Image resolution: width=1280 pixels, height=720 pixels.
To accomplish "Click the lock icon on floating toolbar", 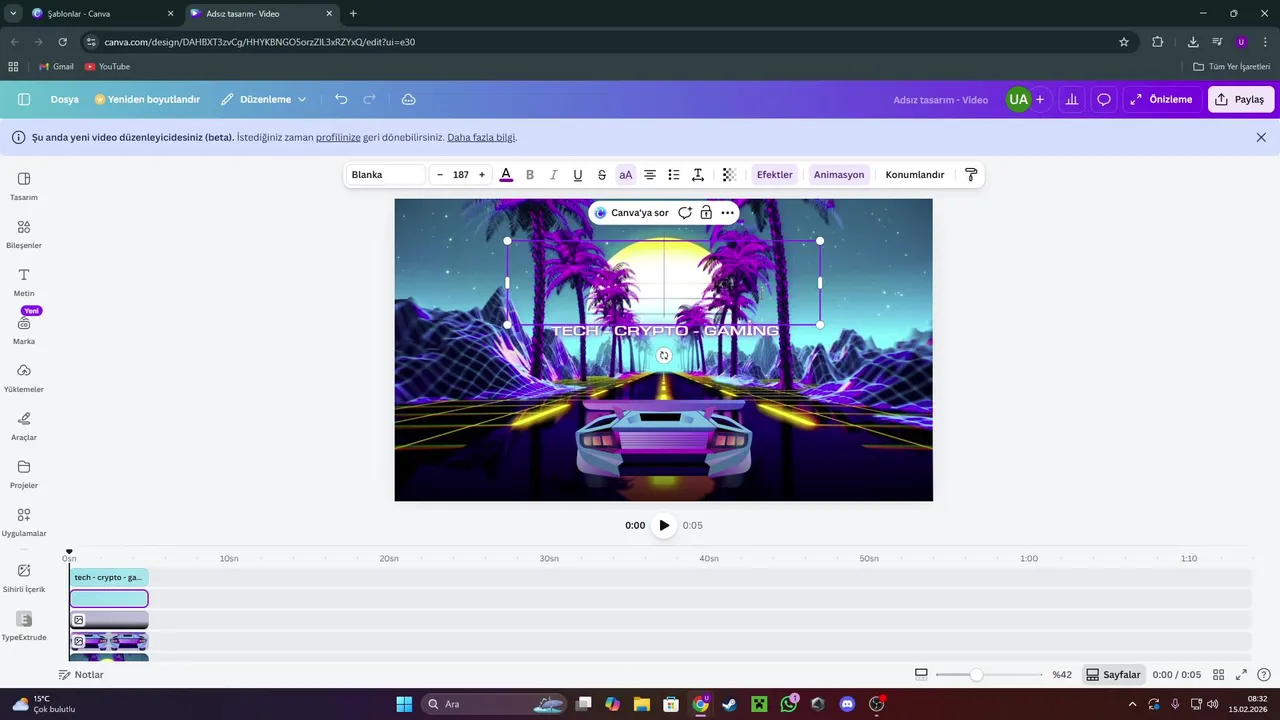I will coord(706,213).
